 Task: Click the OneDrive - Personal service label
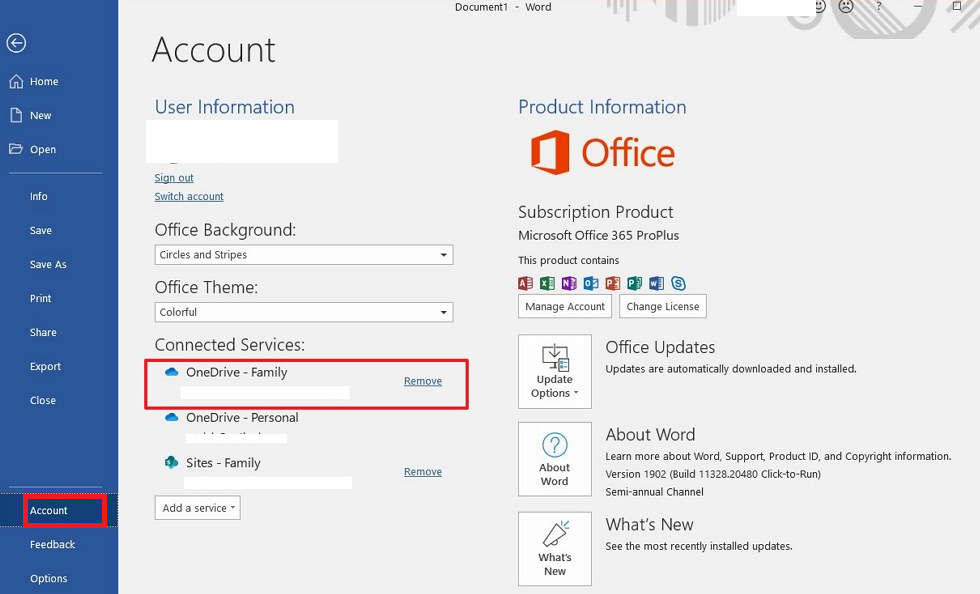coord(242,417)
